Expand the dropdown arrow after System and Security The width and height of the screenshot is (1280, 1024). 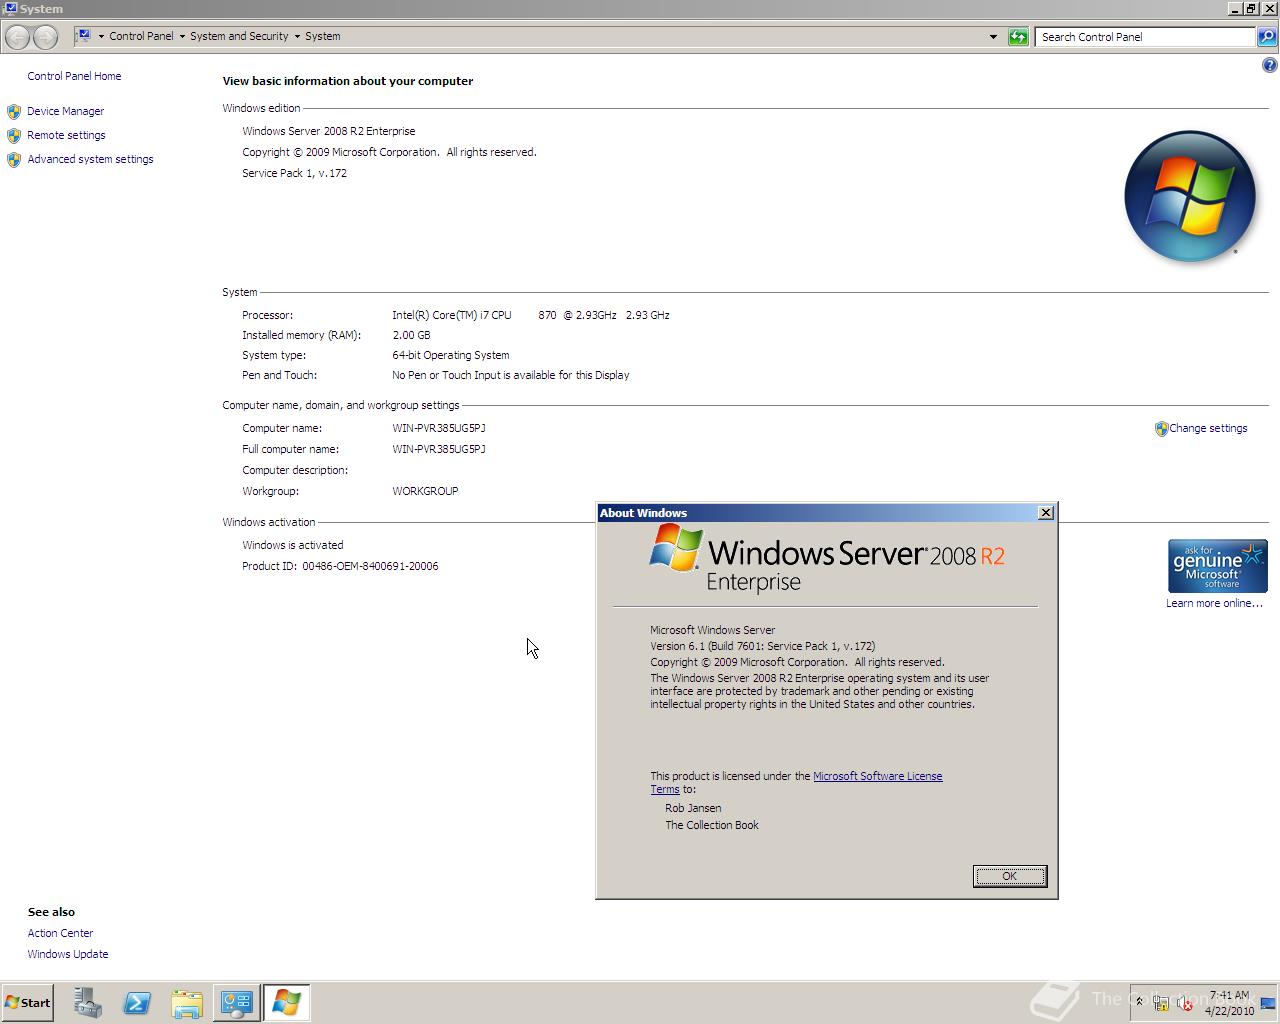pos(297,36)
